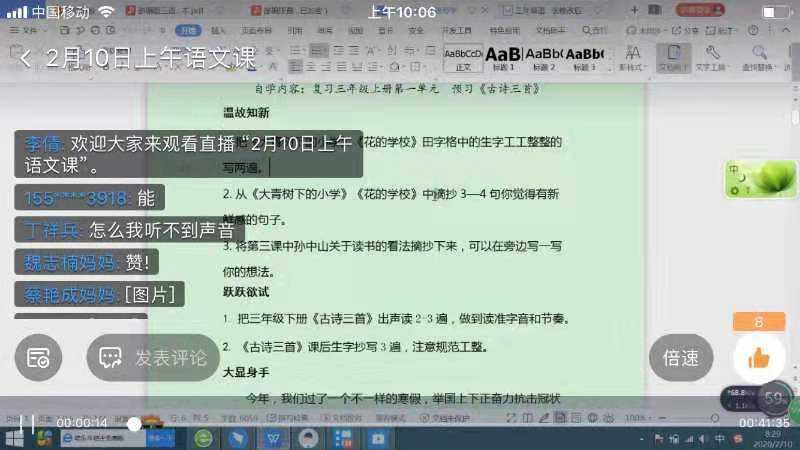Click the video progress slider knob

(x=134, y=424)
